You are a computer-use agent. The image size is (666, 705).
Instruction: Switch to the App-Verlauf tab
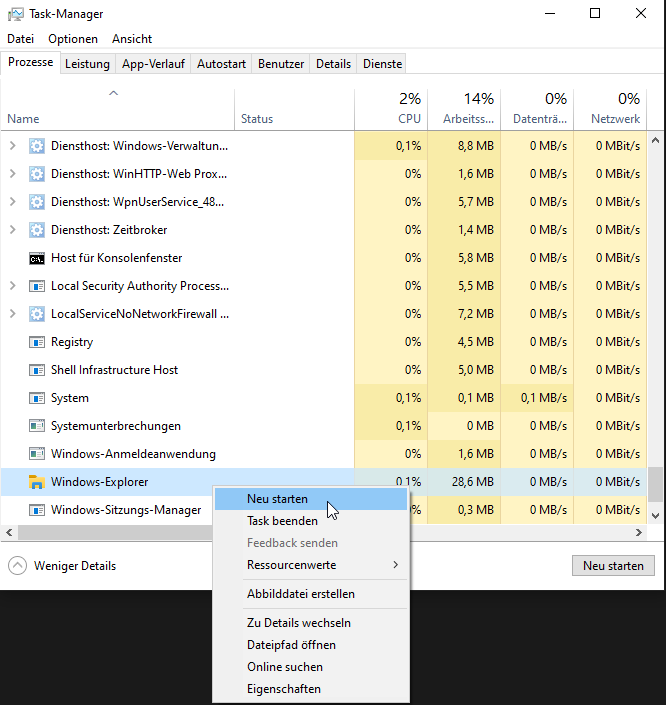pyautogui.click(x=153, y=64)
